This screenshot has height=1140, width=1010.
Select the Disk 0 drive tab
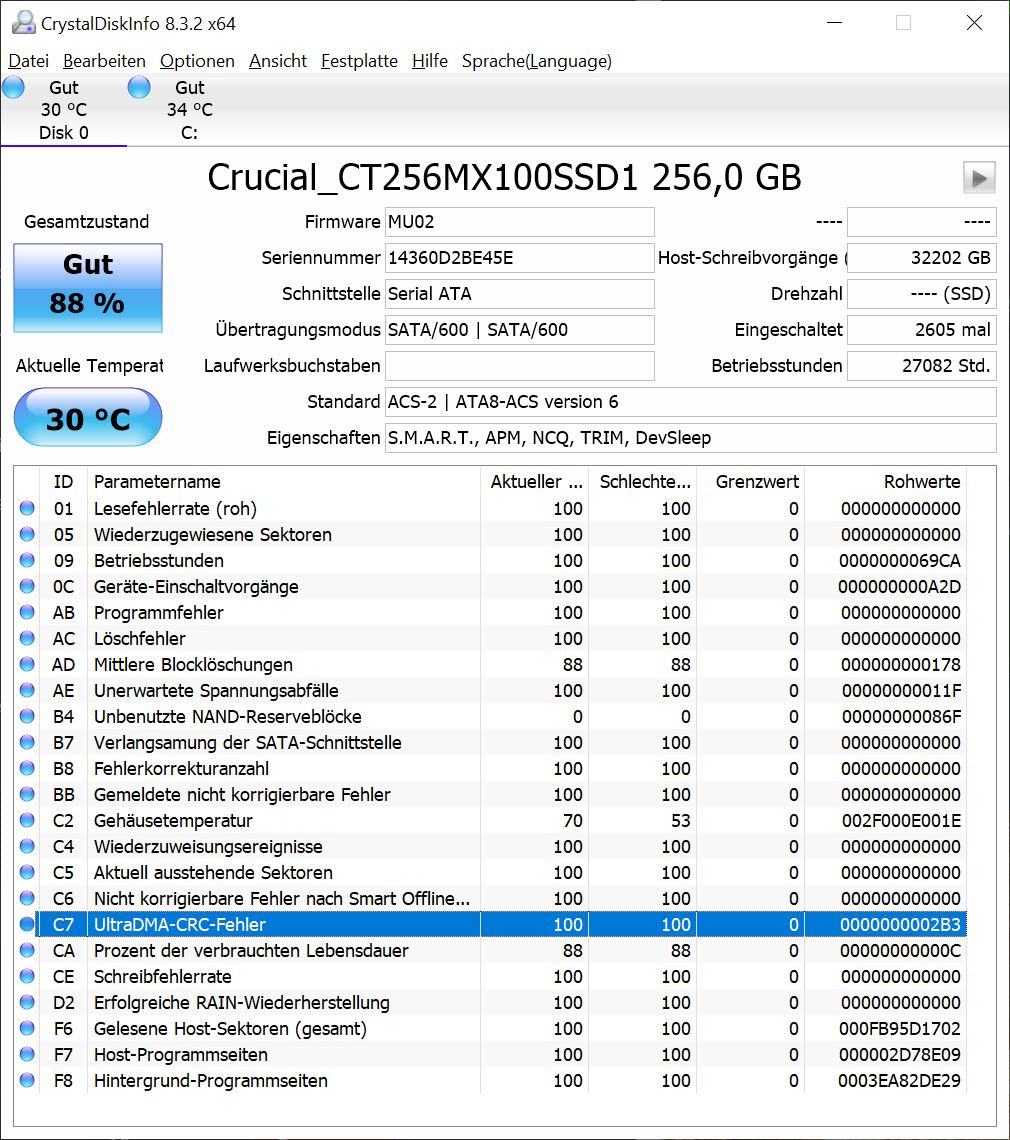63,110
